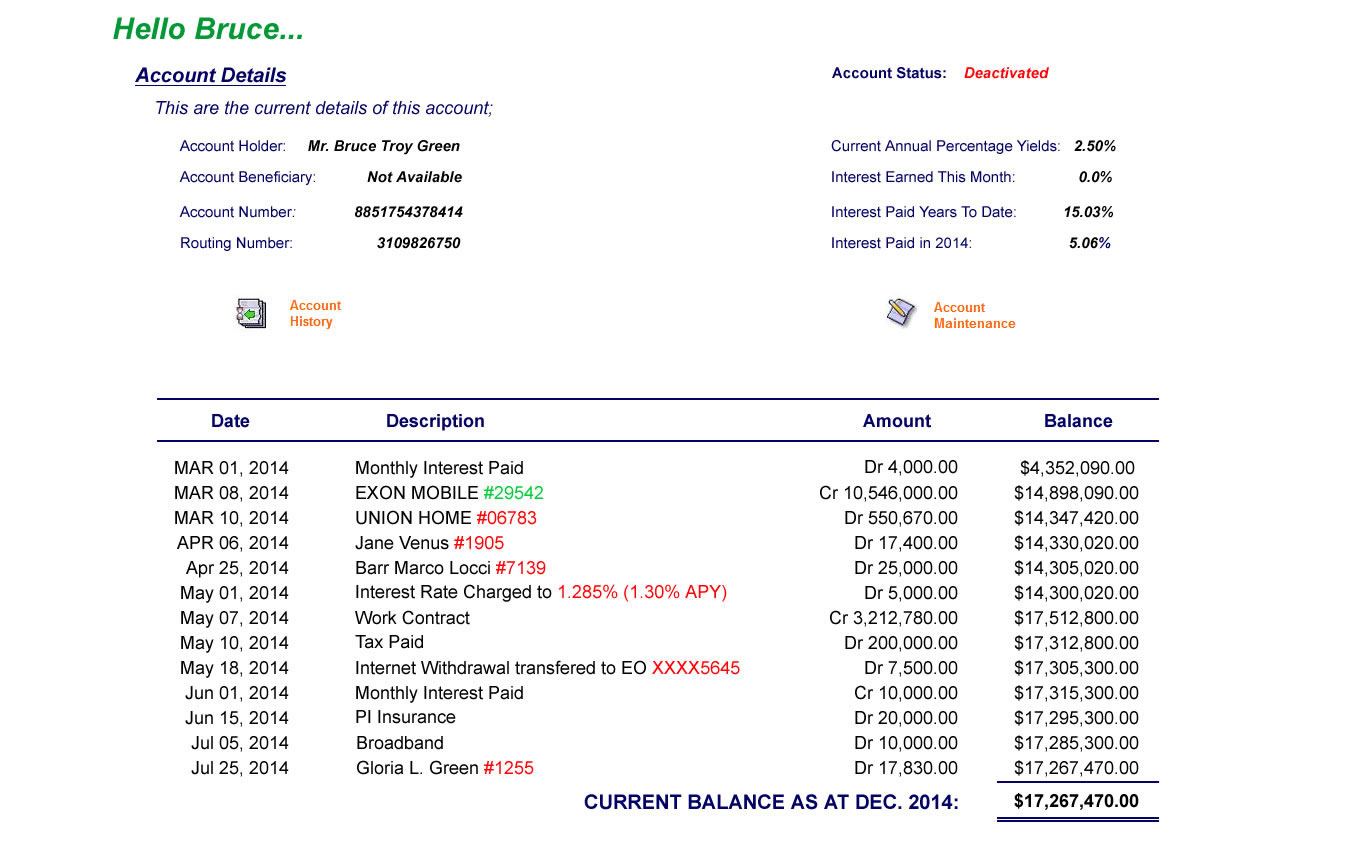Viewport: 1349px width, 859px height.
Task: Click the Balance column header
Action: pos(1077,421)
